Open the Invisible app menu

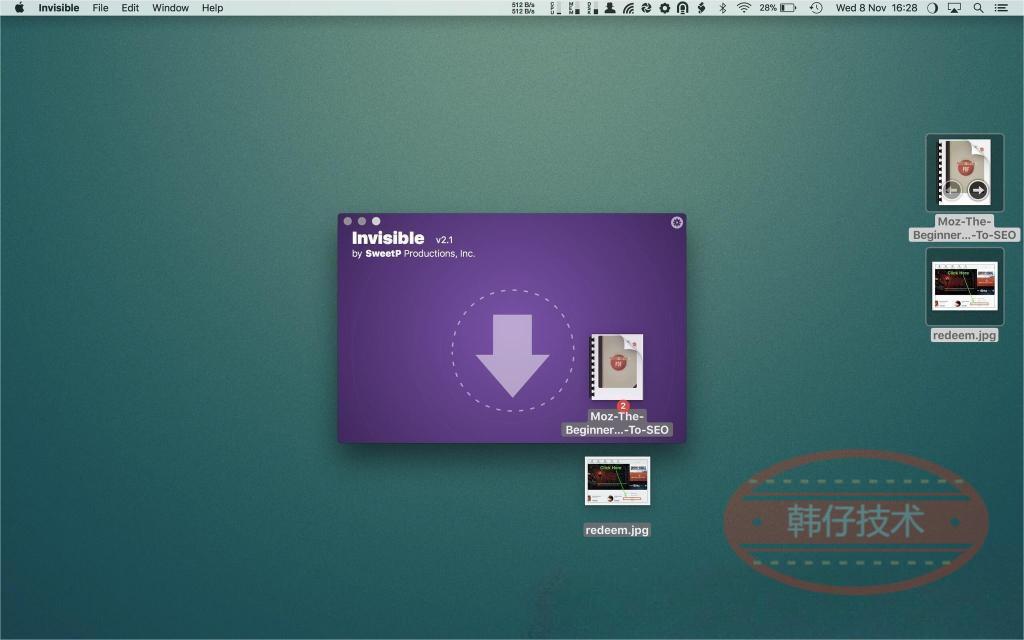coord(59,8)
